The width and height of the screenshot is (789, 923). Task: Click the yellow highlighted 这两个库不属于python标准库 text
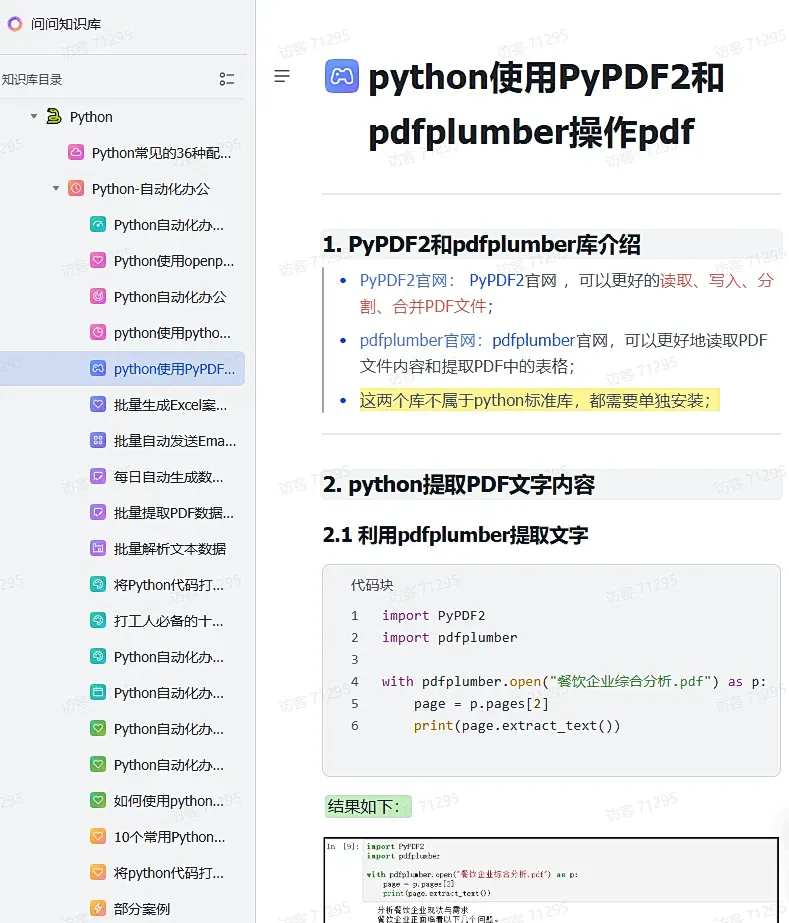[539, 401]
